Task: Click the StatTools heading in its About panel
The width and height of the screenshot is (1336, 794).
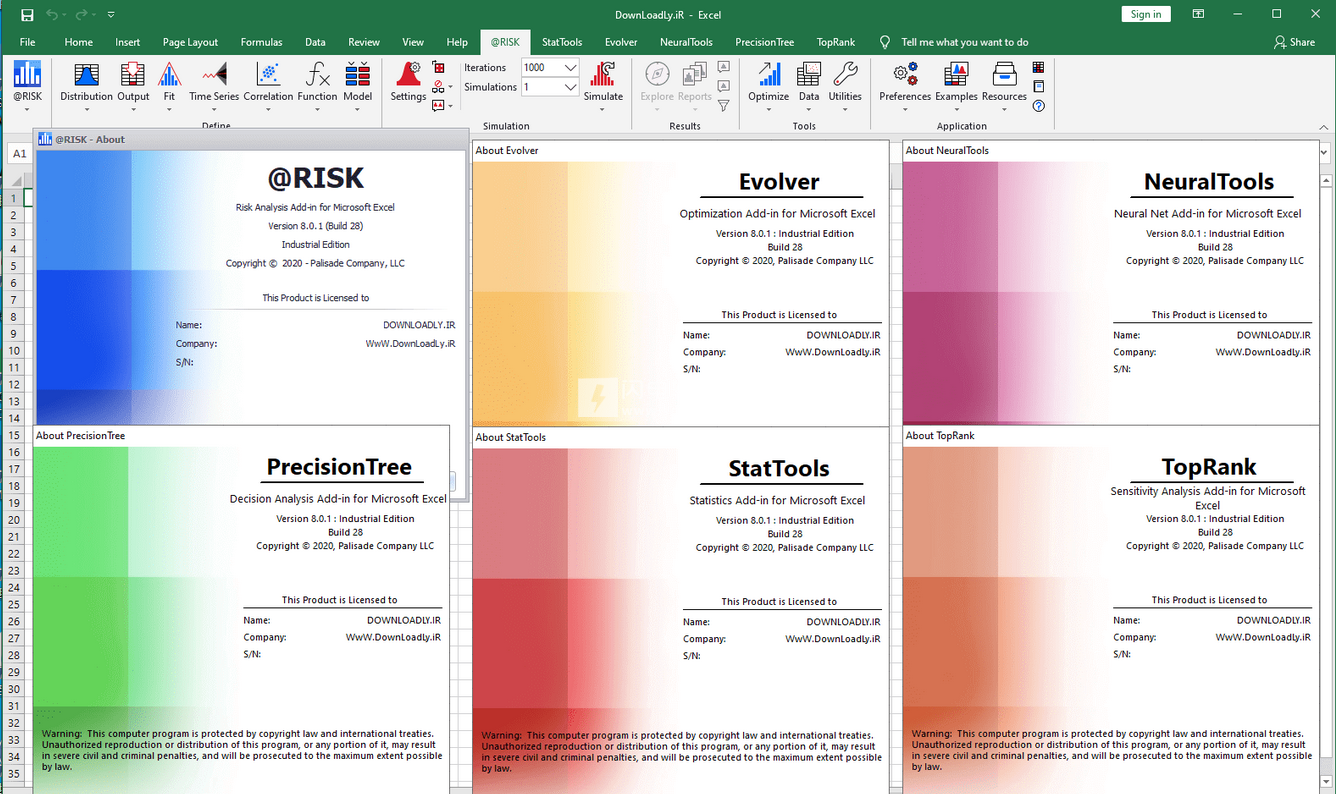Action: click(779, 469)
